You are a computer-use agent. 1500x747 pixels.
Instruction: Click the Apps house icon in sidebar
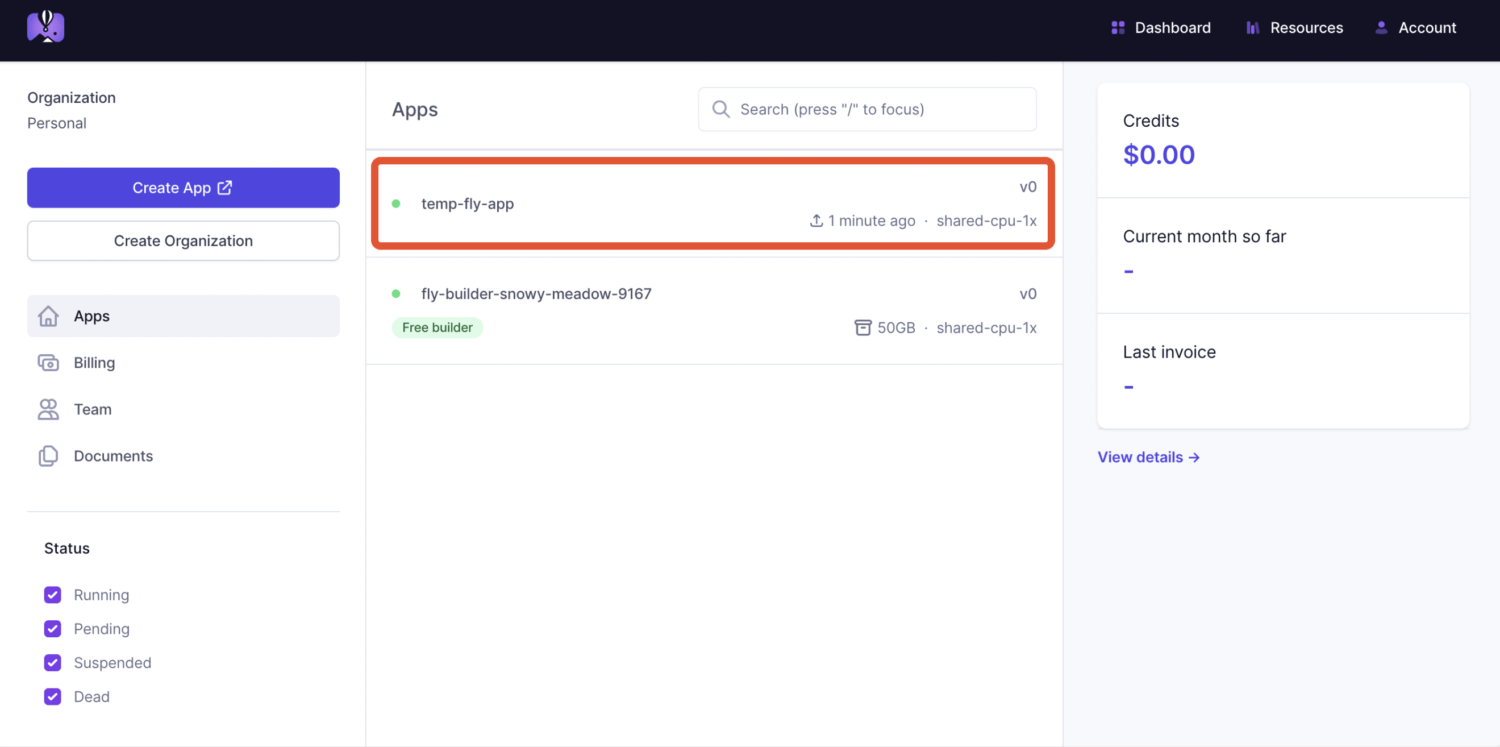(x=48, y=316)
